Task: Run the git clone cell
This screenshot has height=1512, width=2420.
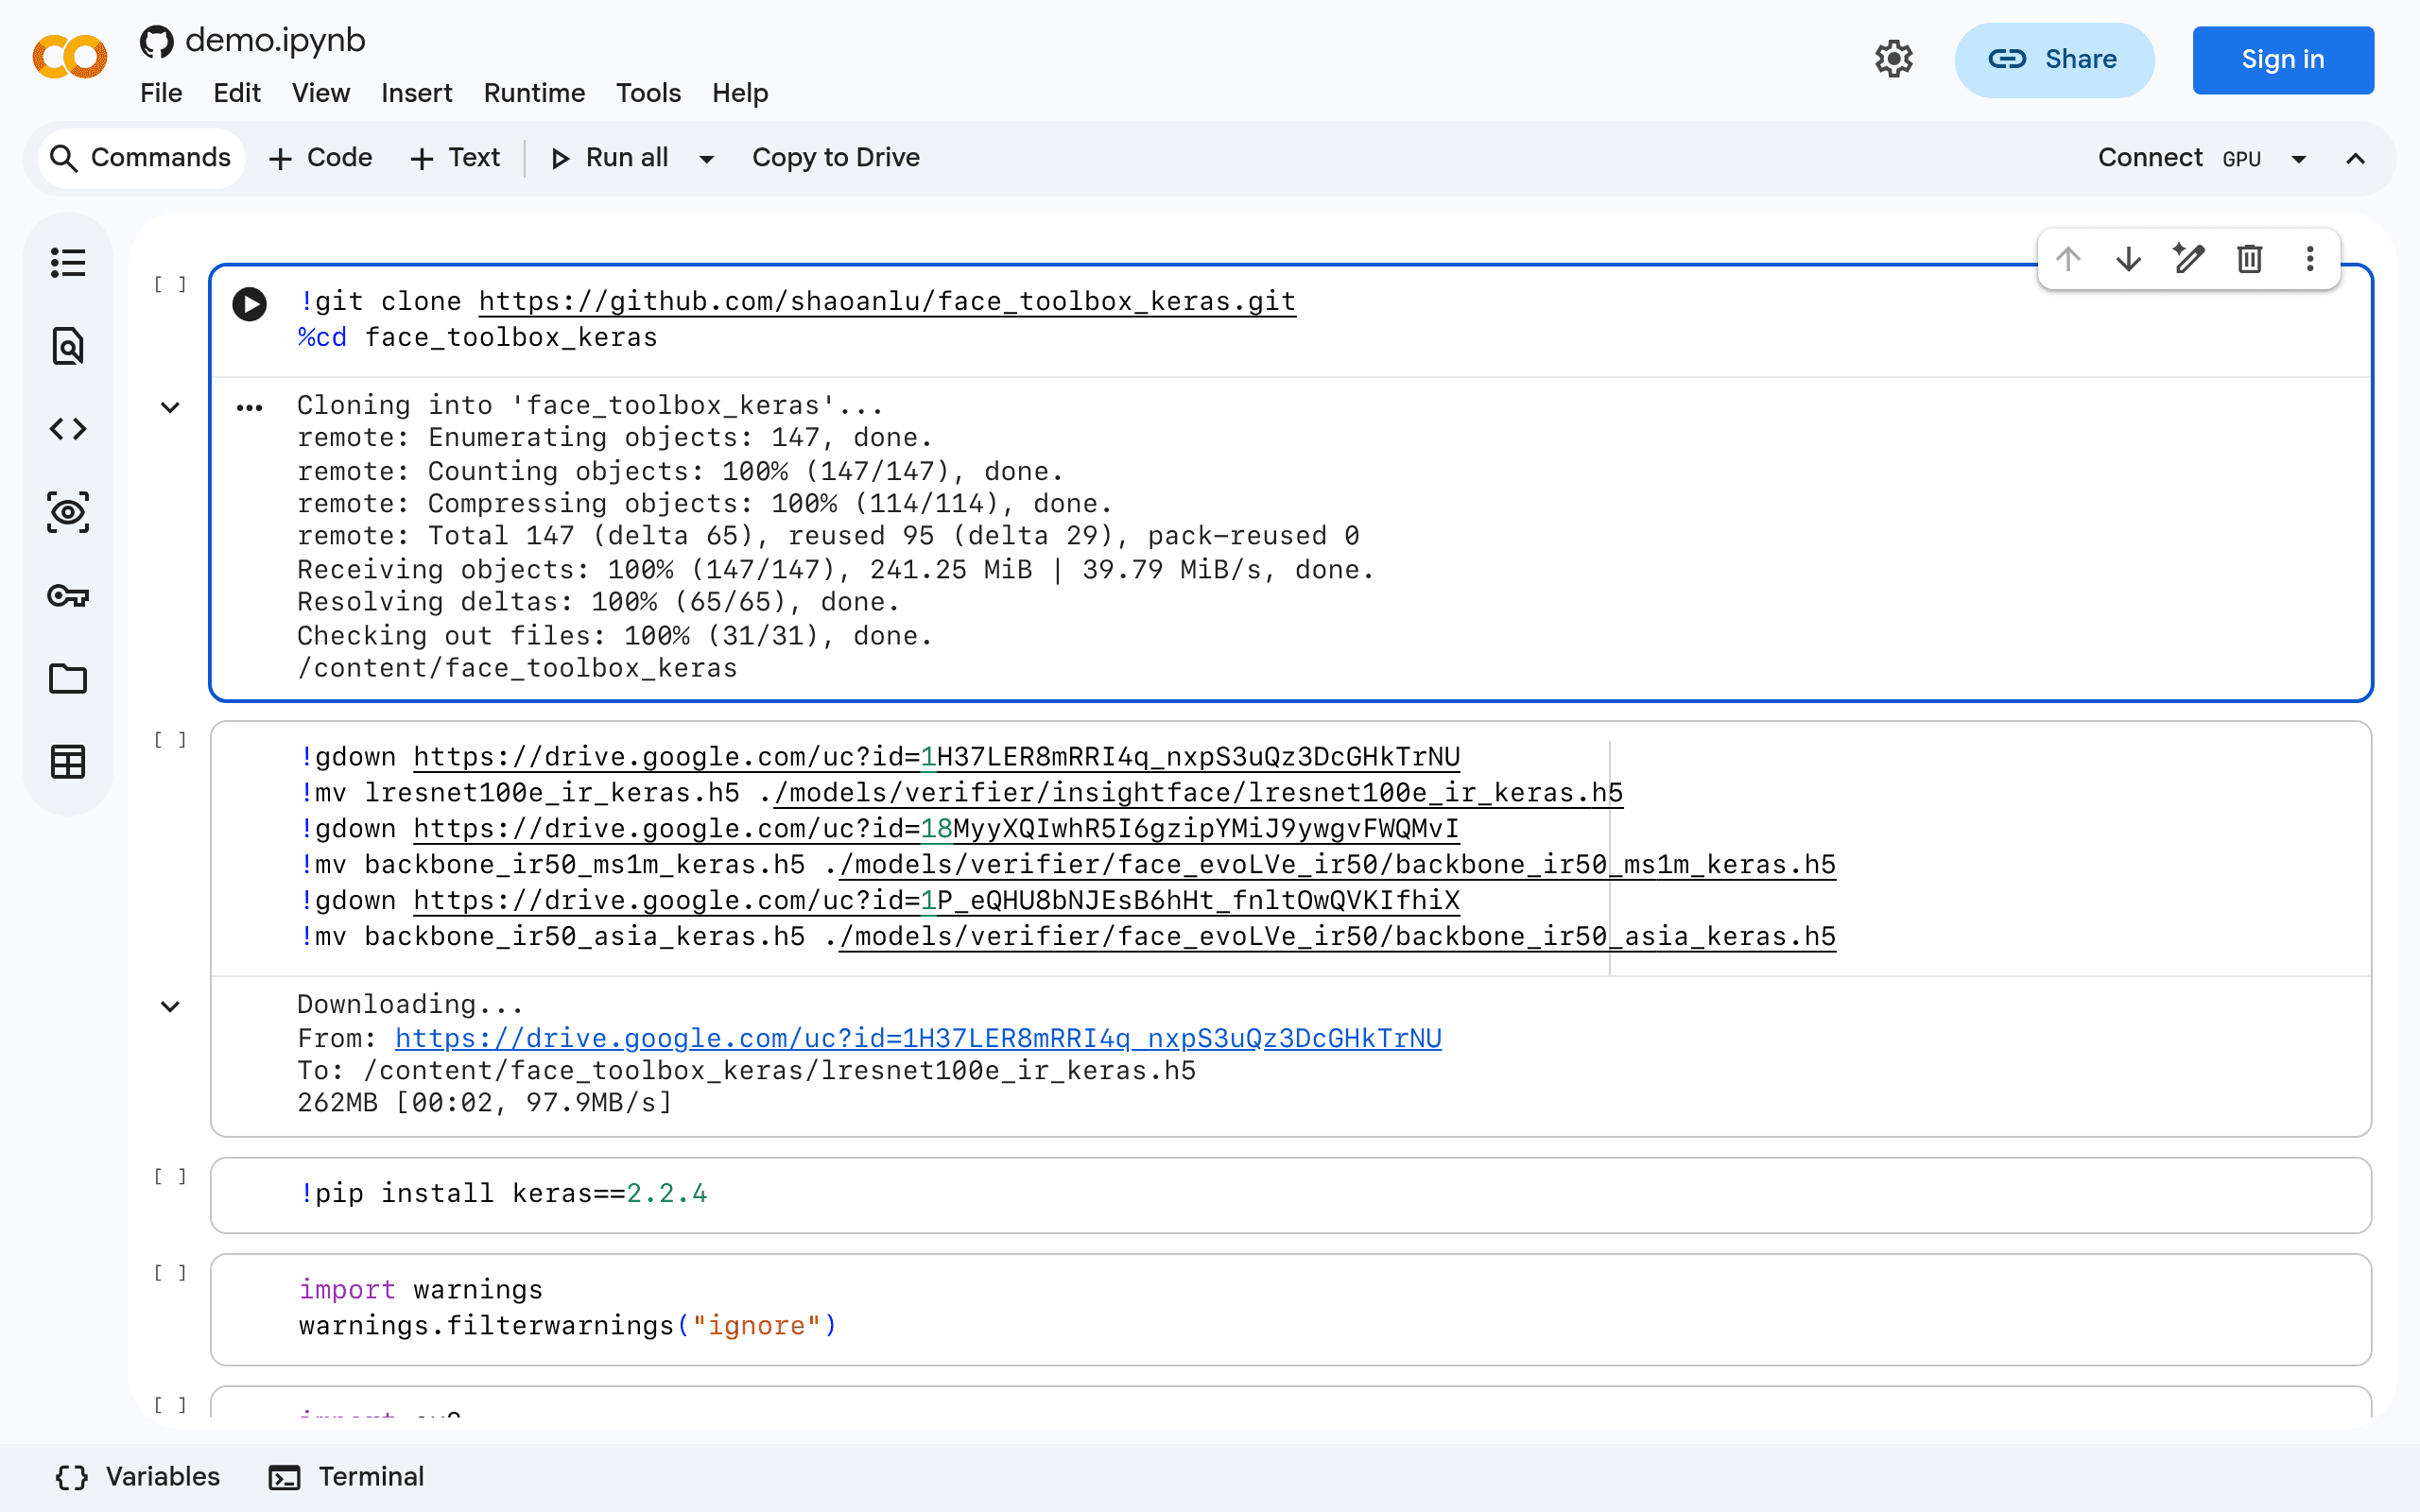Action: [249, 303]
